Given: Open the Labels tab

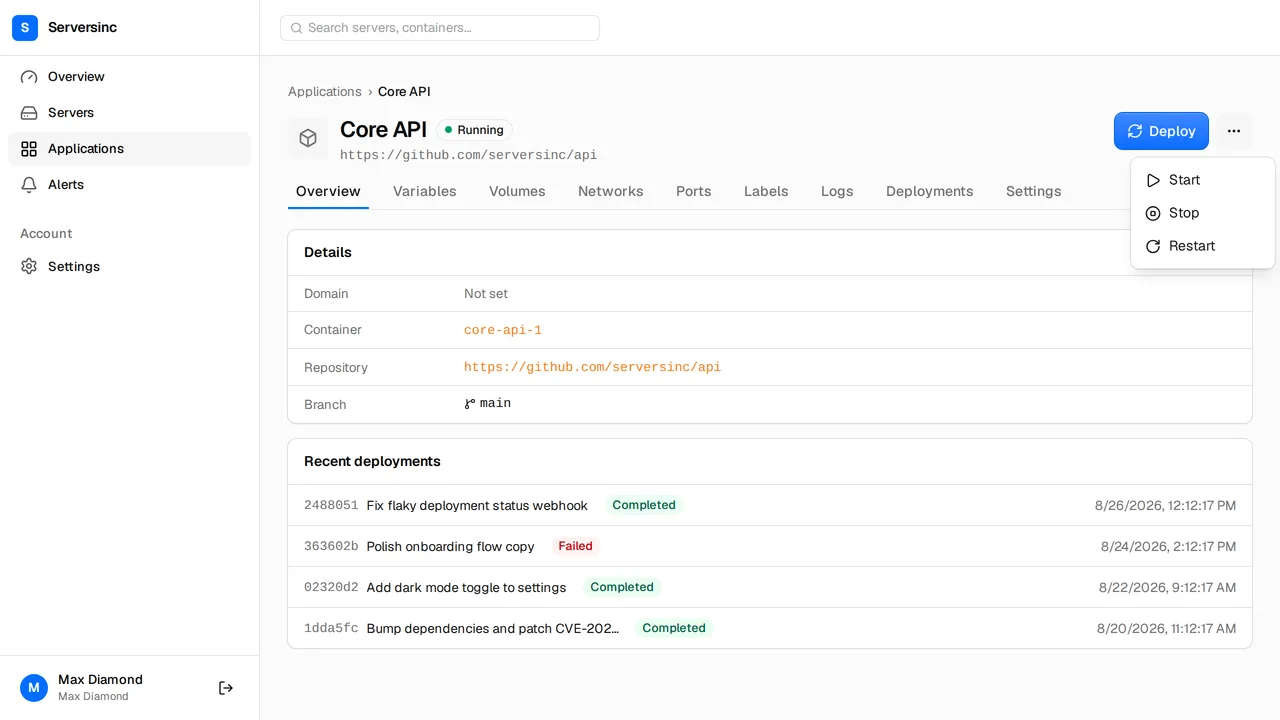Looking at the screenshot, I should [x=766, y=191].
